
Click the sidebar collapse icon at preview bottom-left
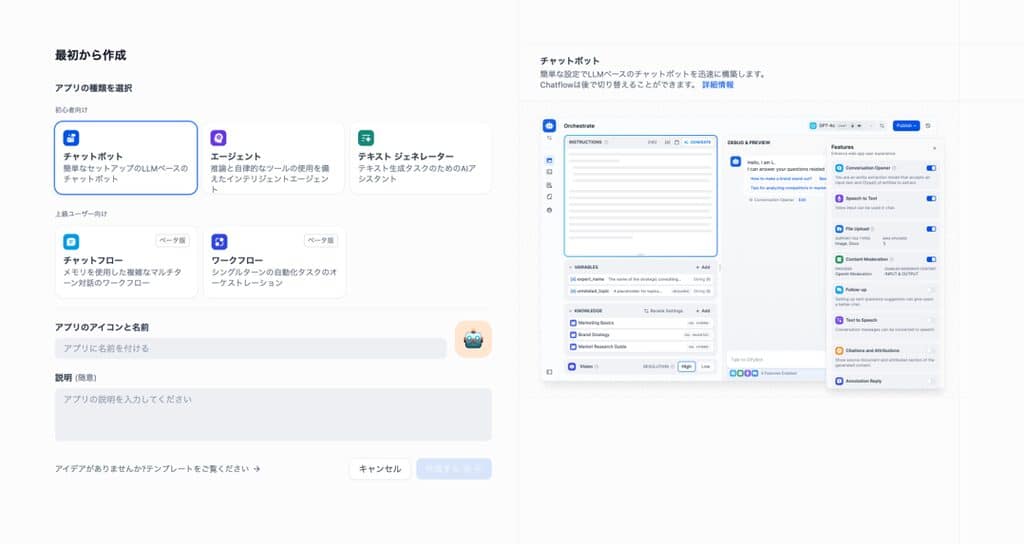[549, 372]
